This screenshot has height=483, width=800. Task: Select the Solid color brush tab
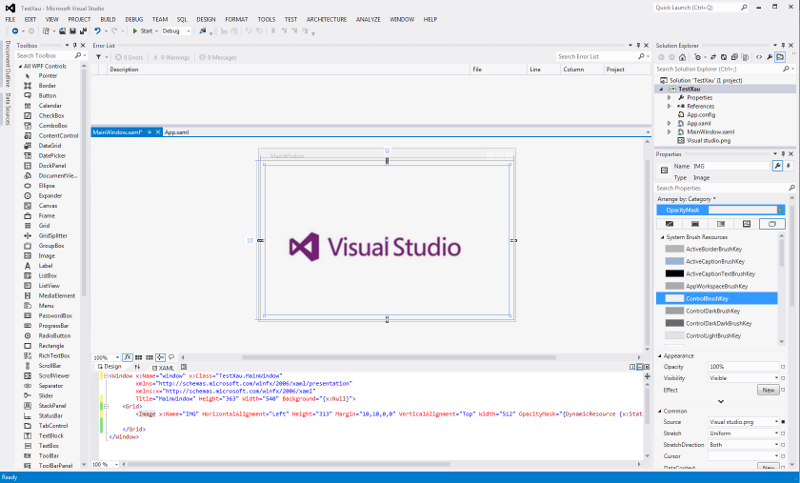pyautogui.click(x=695, y=224)
